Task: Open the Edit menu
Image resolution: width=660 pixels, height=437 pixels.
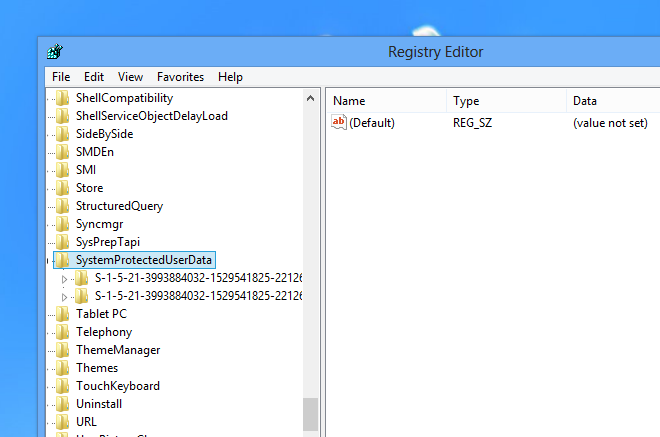Action: 94,77
